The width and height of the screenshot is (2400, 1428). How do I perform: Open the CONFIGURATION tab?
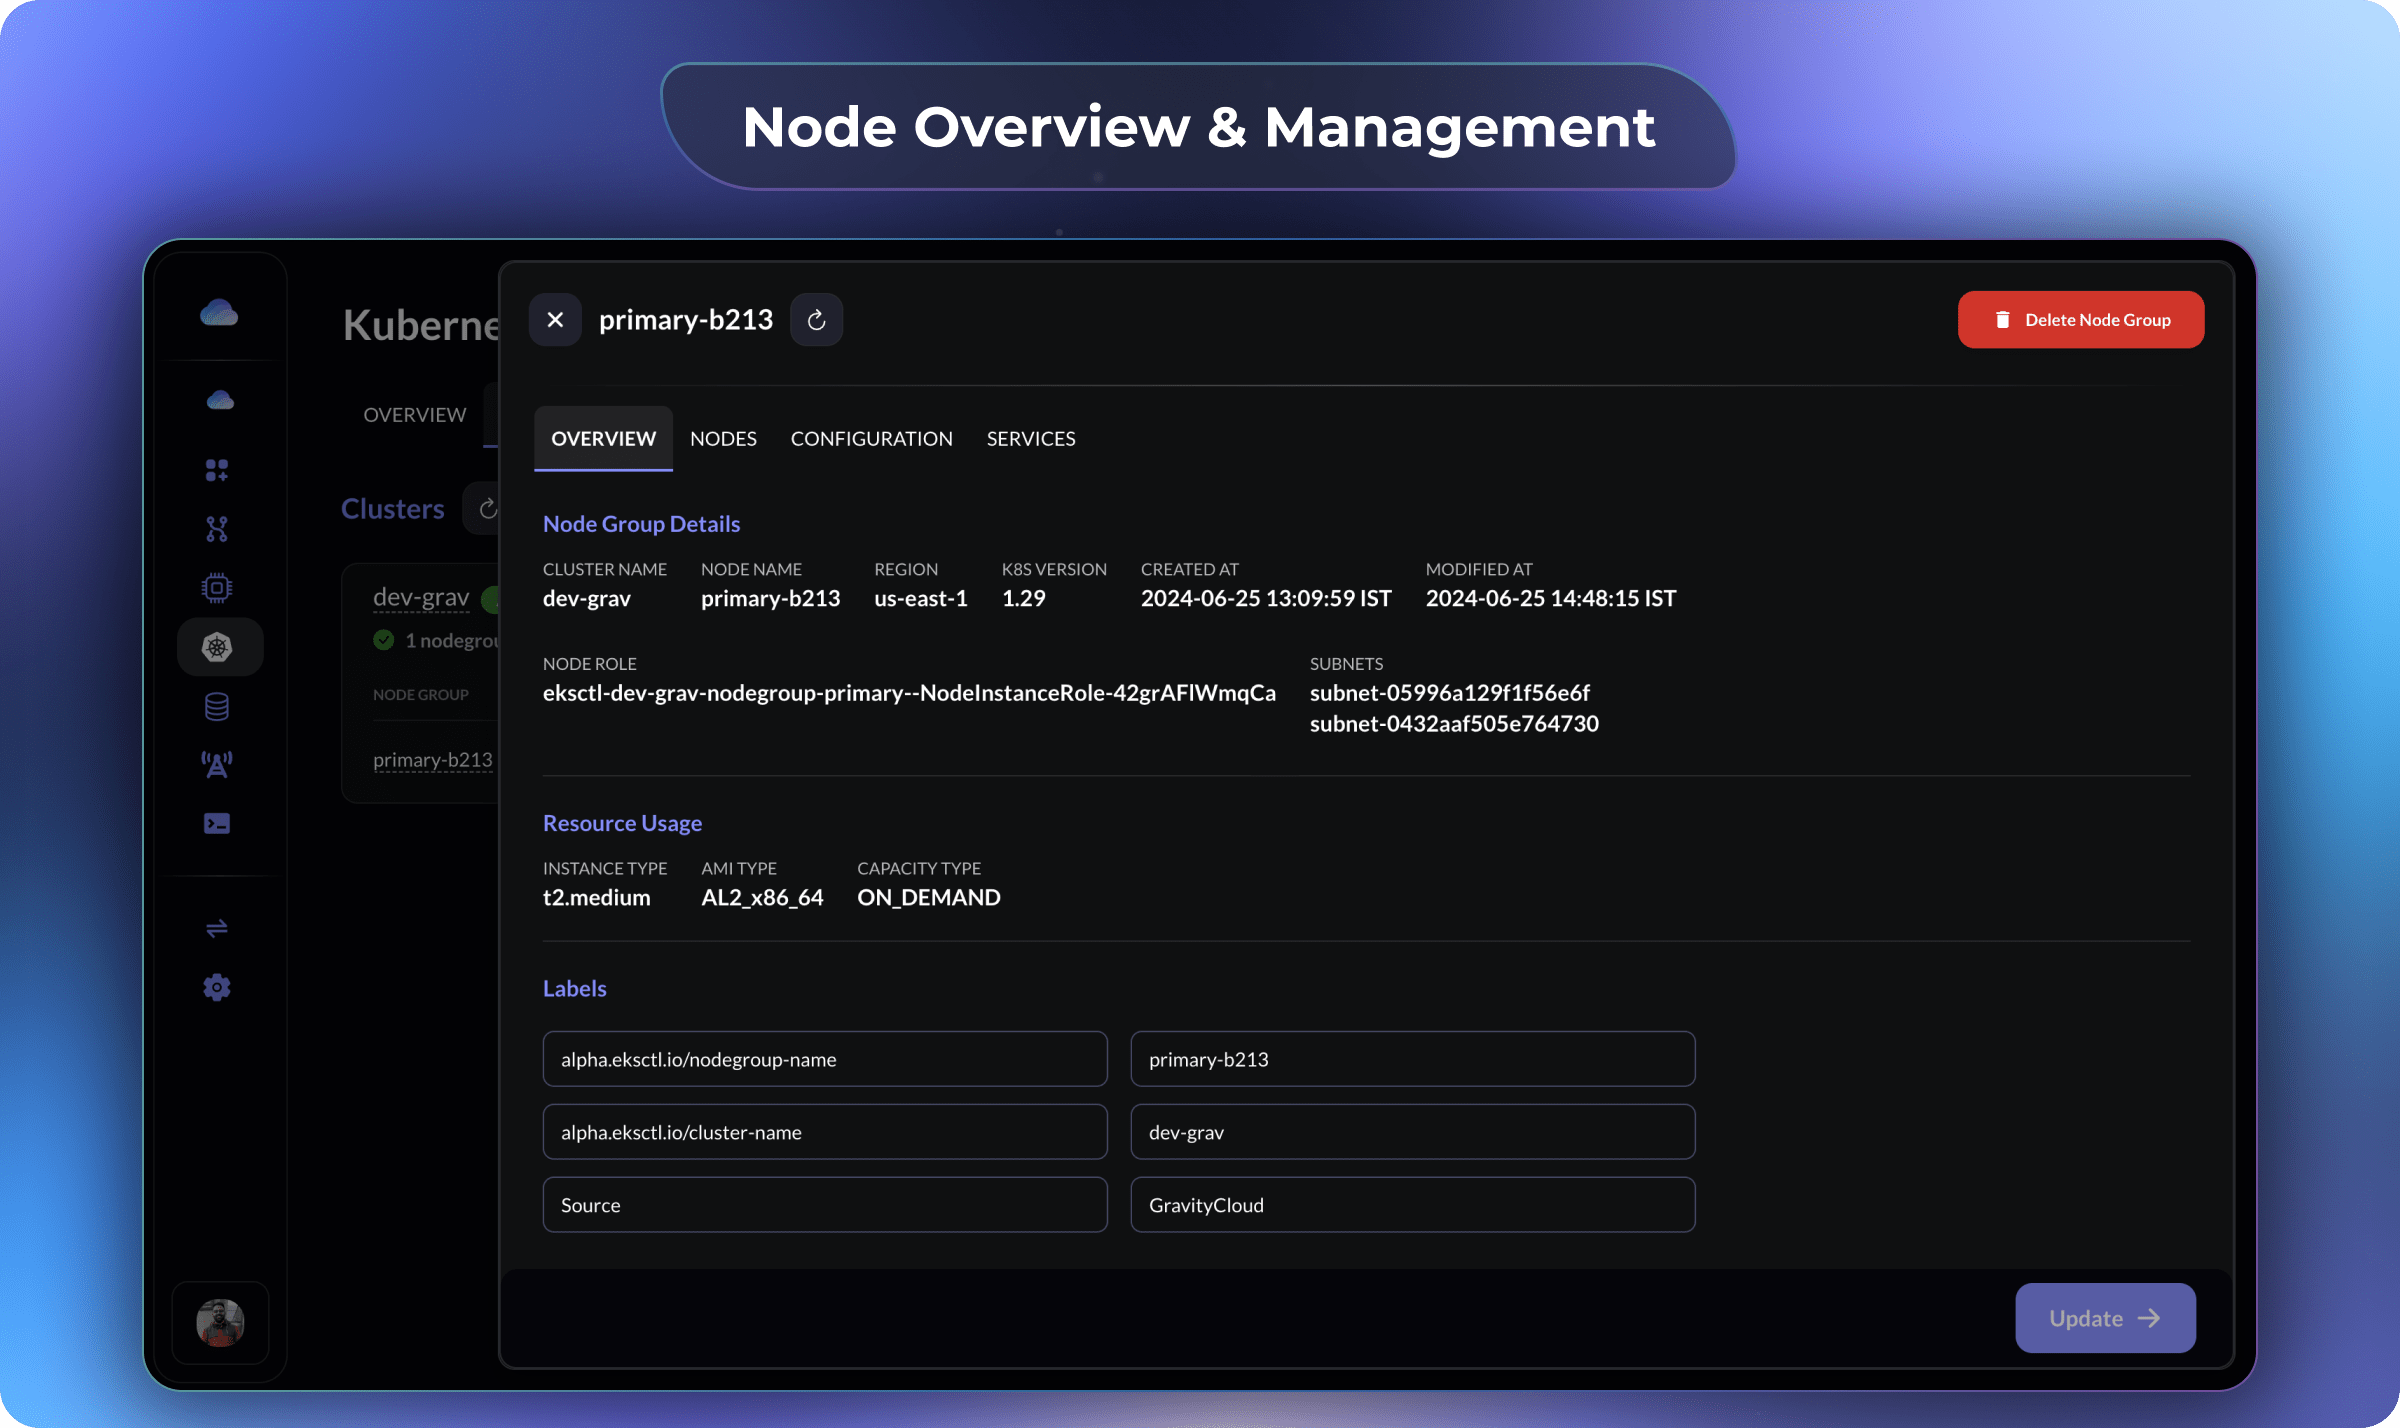[x=871, y=438]
